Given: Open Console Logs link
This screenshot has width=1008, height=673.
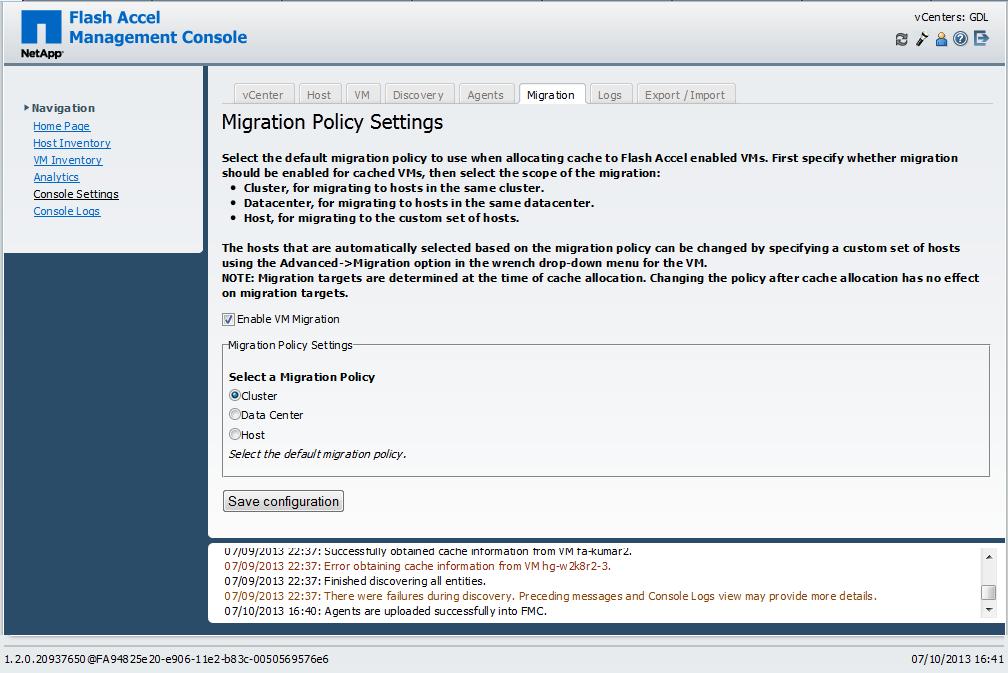Looking at the screenshot, I should click(x=67, y=211).
